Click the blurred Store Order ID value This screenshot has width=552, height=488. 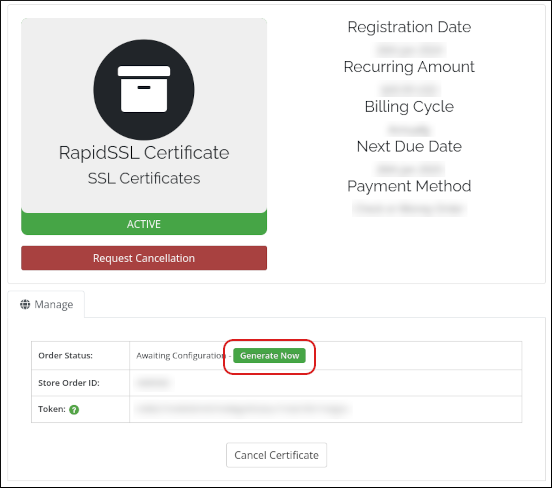coord(154,383)
